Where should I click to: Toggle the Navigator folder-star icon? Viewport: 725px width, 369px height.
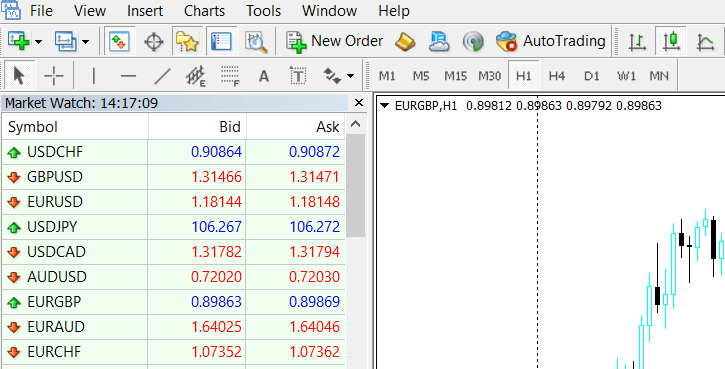(187, 41)
